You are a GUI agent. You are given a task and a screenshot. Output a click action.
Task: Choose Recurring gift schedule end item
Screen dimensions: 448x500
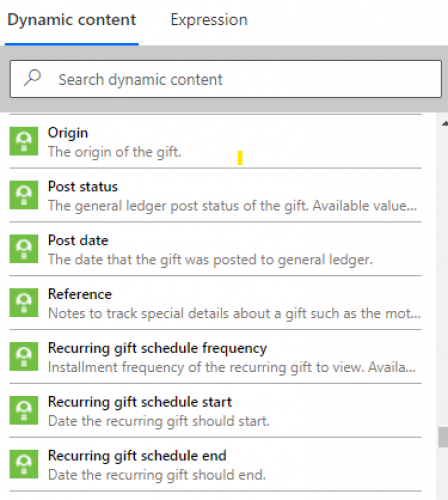(216, 464)
